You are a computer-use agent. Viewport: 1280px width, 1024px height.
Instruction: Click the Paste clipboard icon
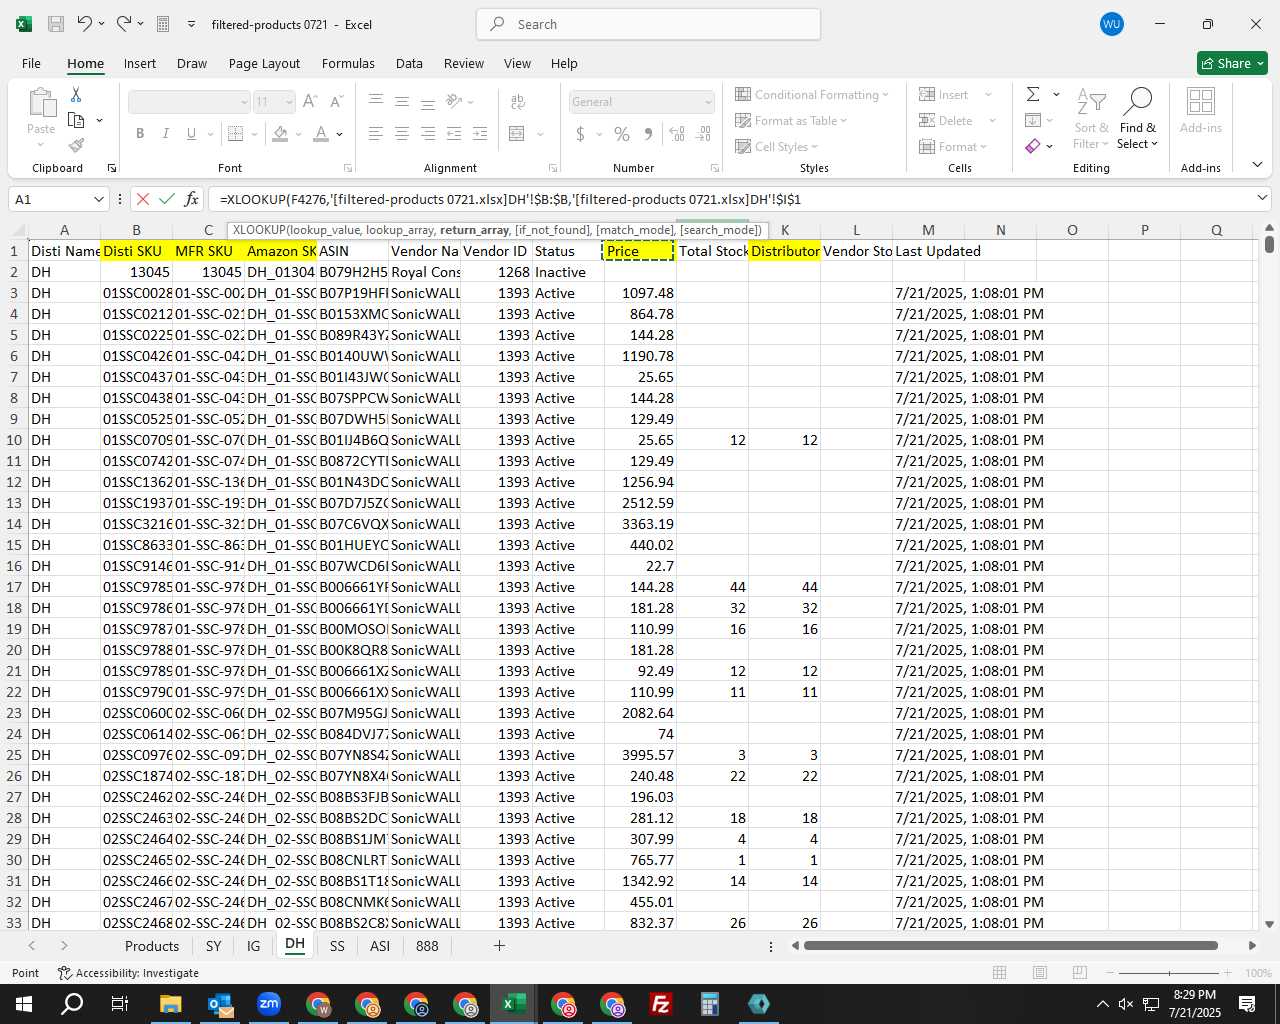[x=41, y=103]
